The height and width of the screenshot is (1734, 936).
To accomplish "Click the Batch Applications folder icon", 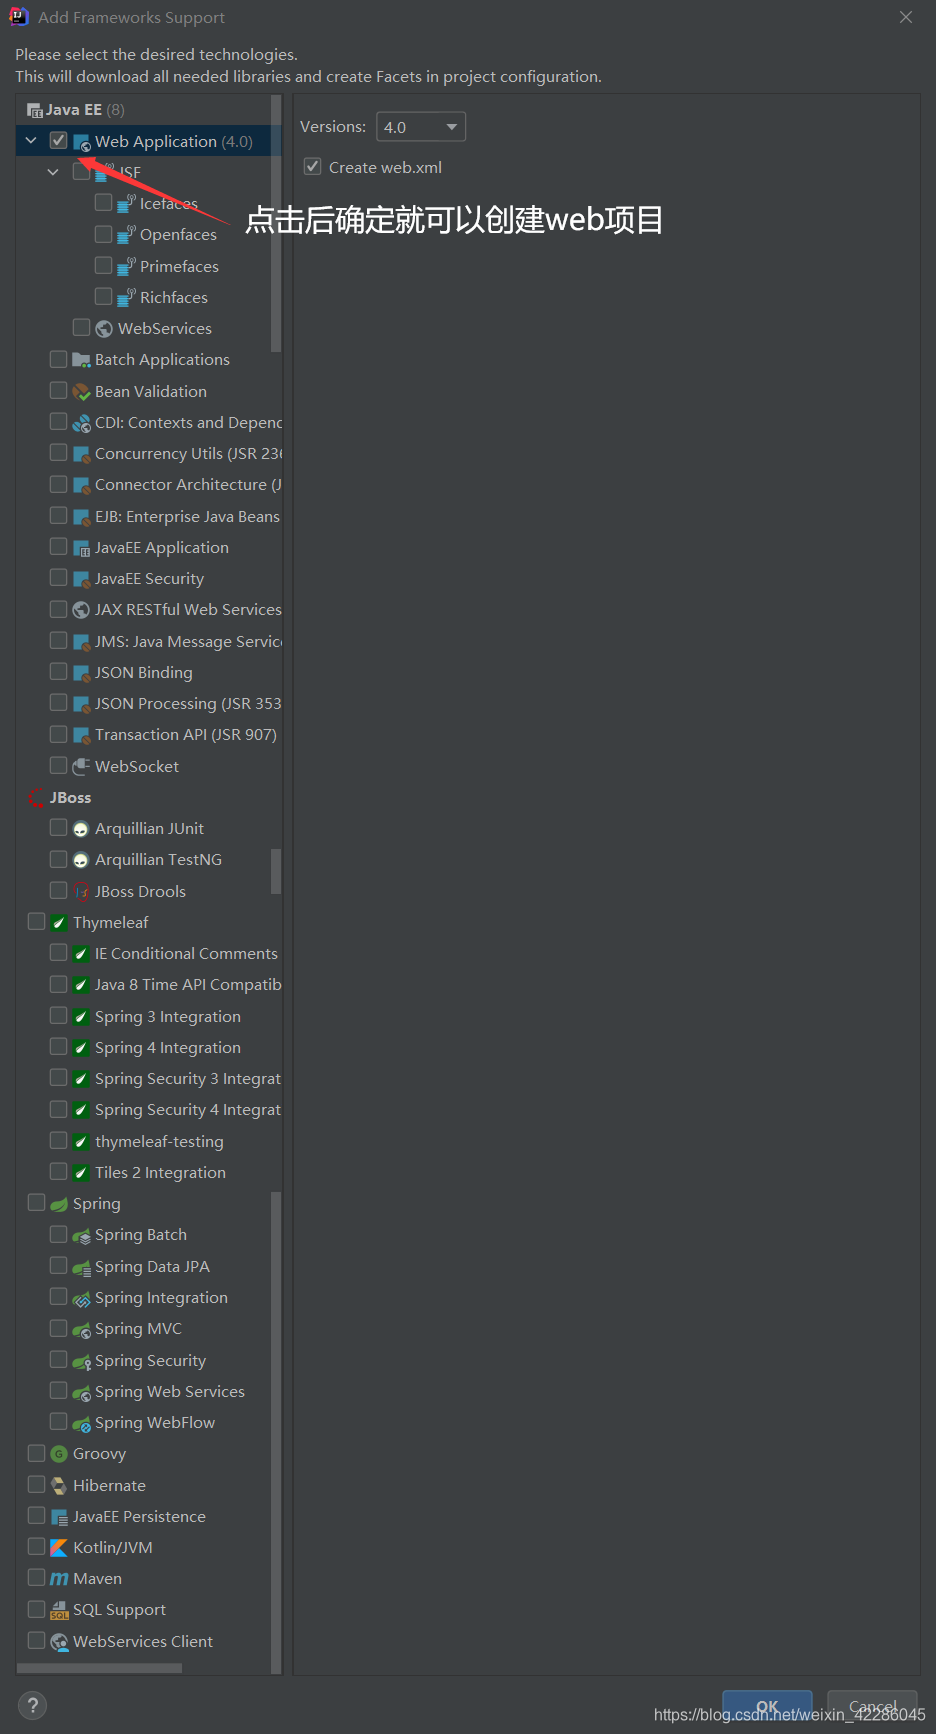I will 82,360.
